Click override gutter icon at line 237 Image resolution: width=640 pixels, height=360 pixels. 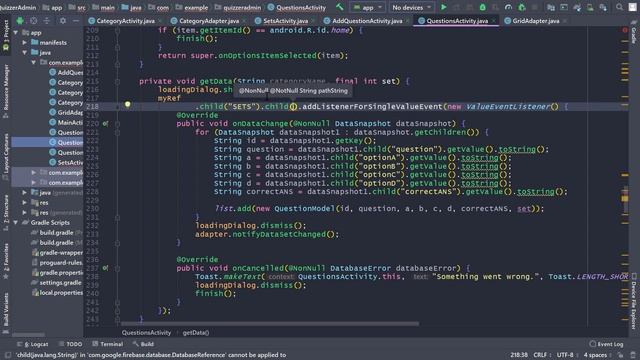[x=105, y=268]
